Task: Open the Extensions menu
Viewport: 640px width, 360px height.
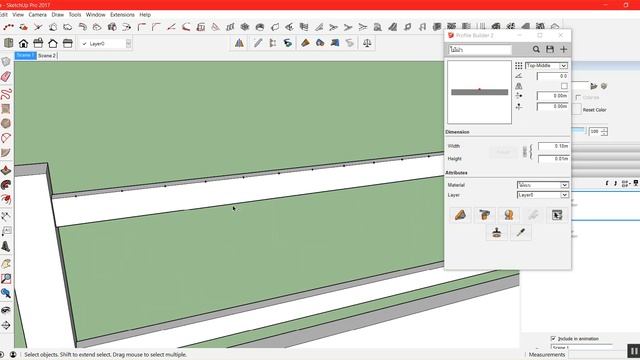Action: (122, 14)
